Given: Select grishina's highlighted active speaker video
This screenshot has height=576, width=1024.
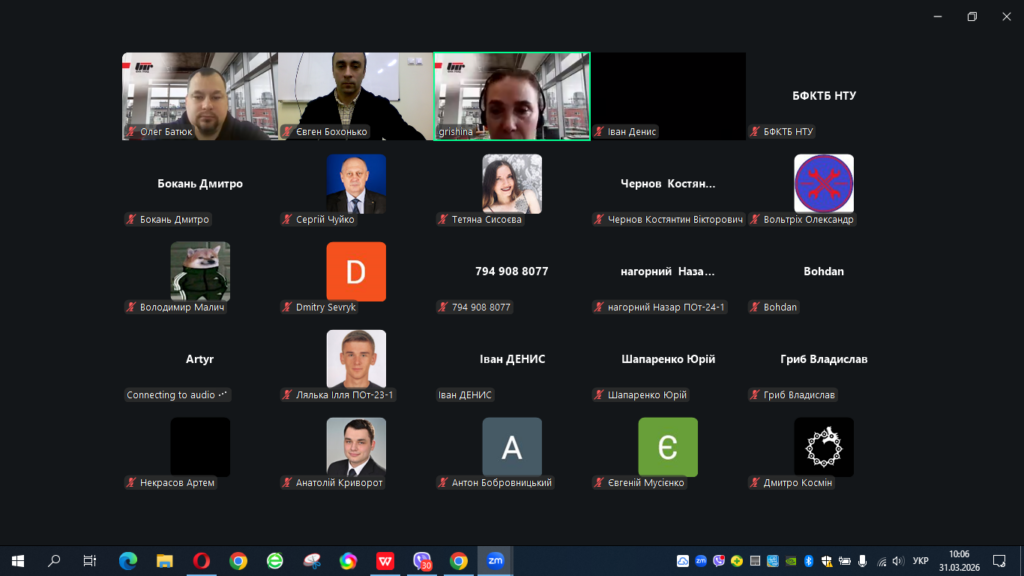Looking at the screenshot, I should (x=512, y=96).
